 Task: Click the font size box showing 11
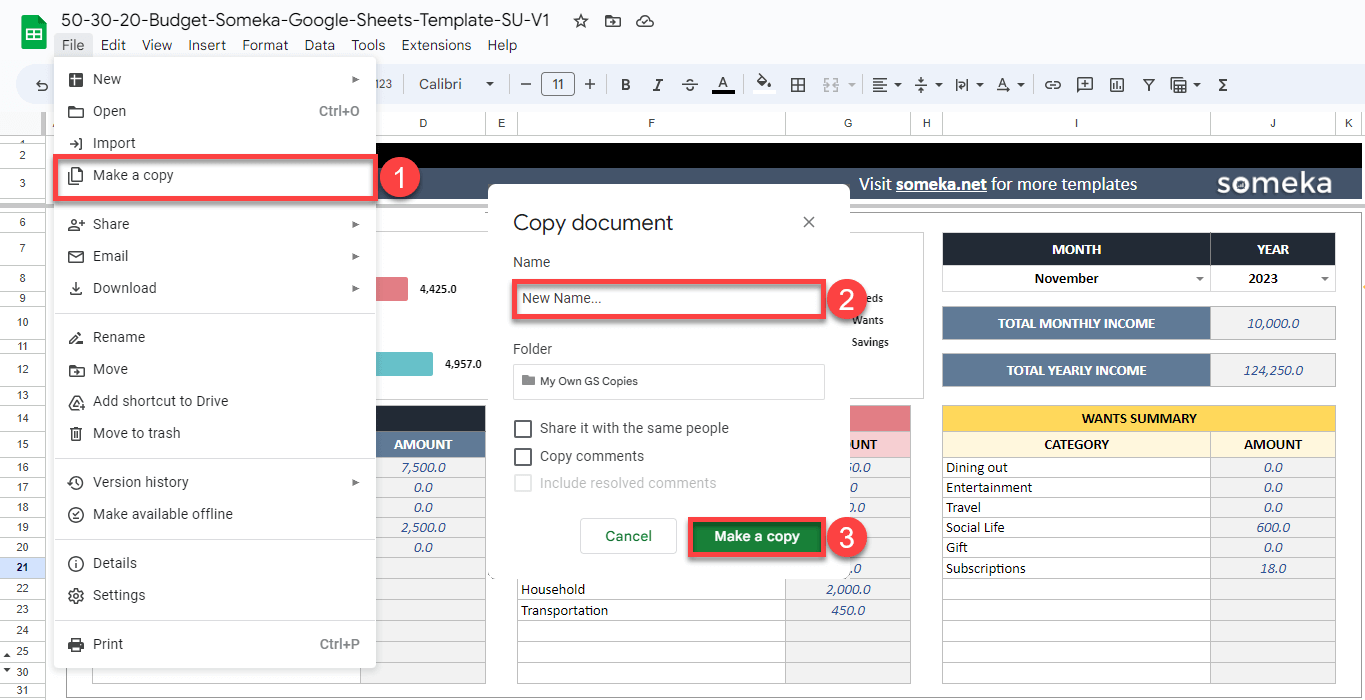point(558,84)
